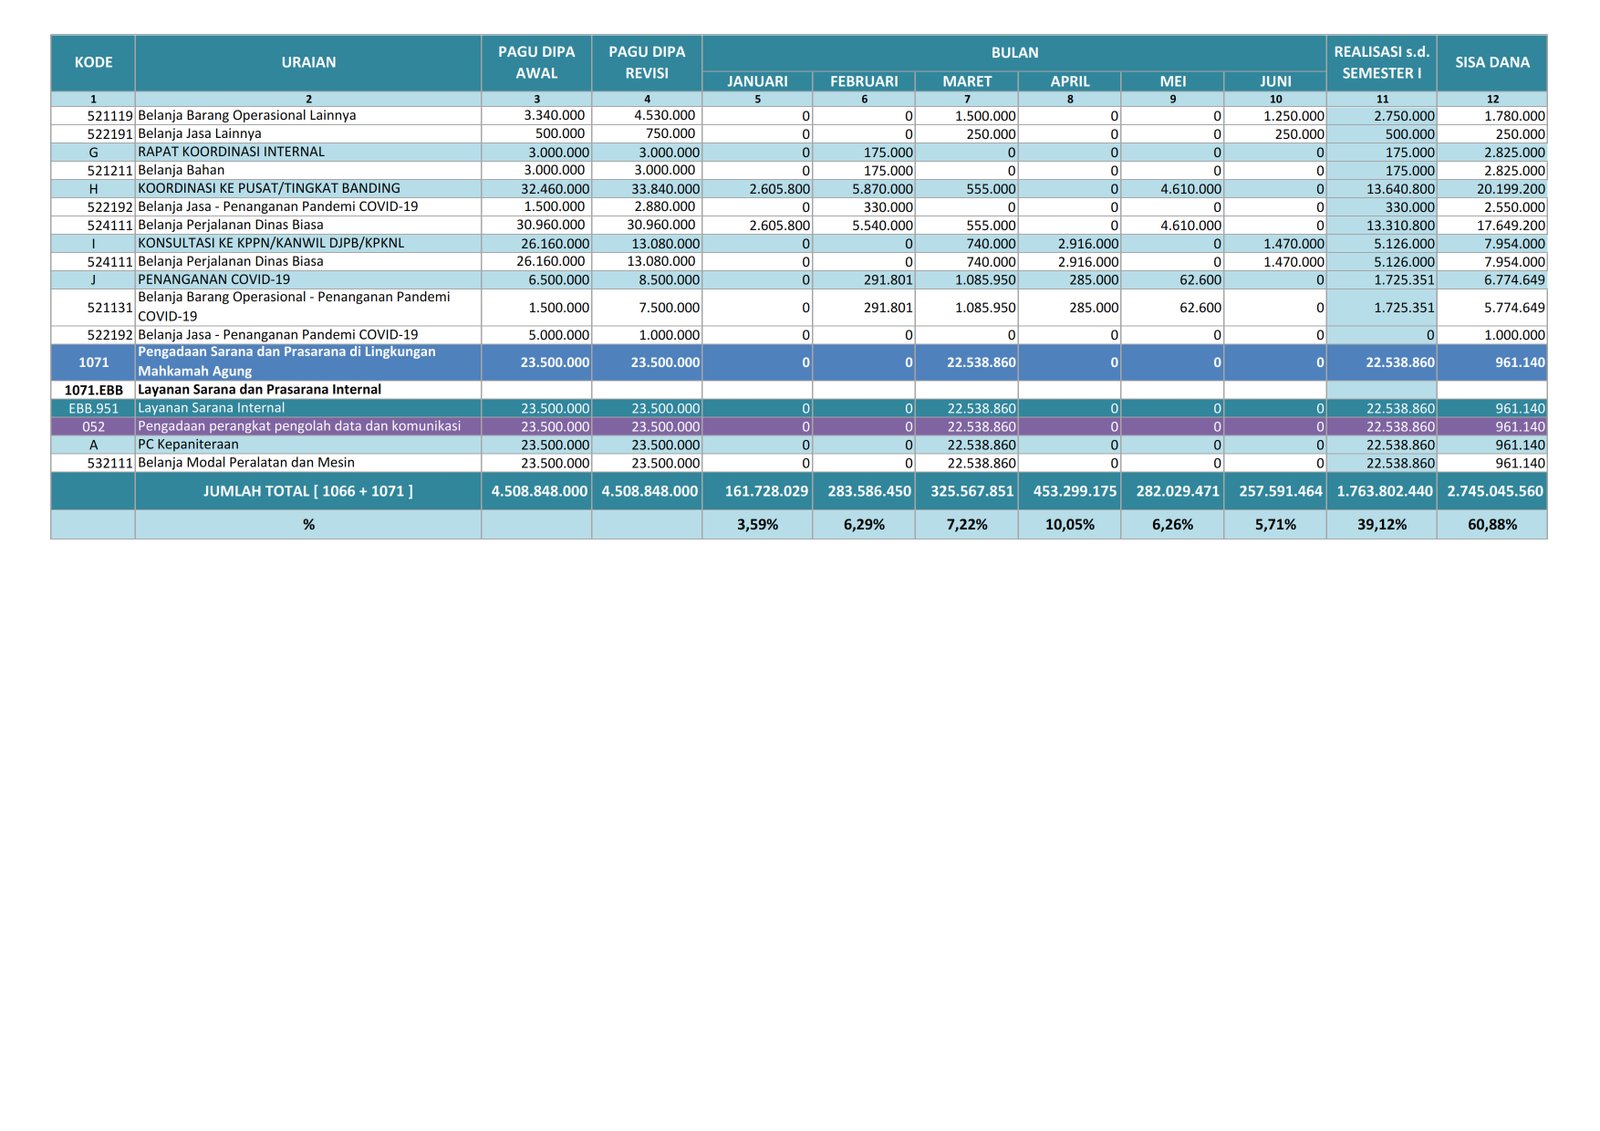This screenshot has height=1131, width=1600.
Task: Select the APRIL month header
Action: 1070,81
